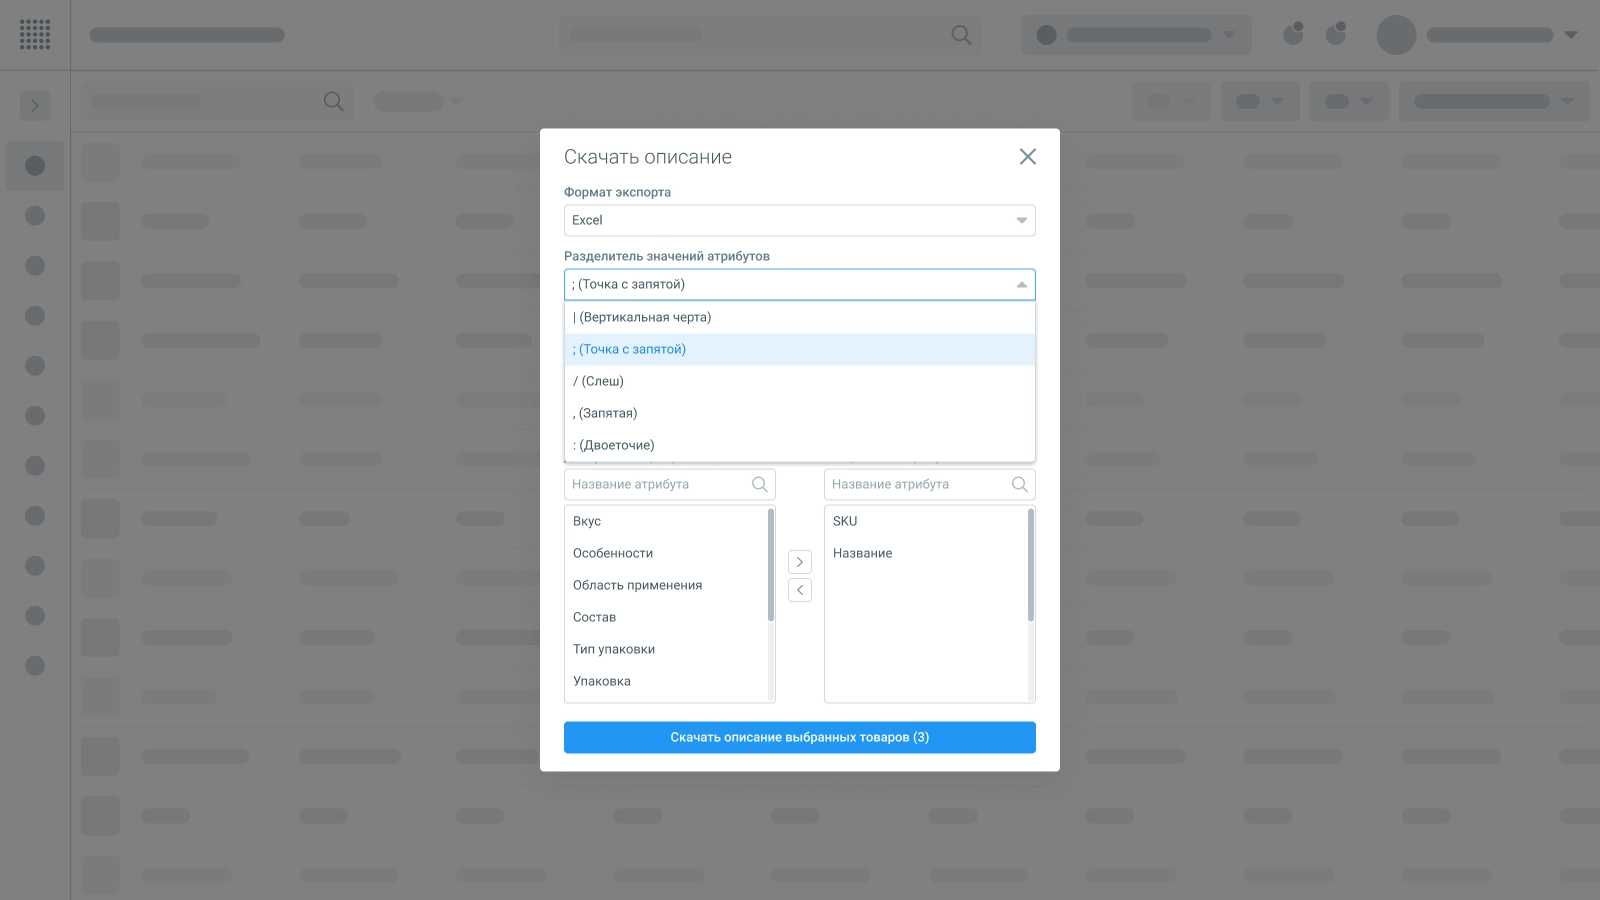Open the apps grid icon
Image resolution: width=1600 pixels, height=900 pixels.
point(35,35)
